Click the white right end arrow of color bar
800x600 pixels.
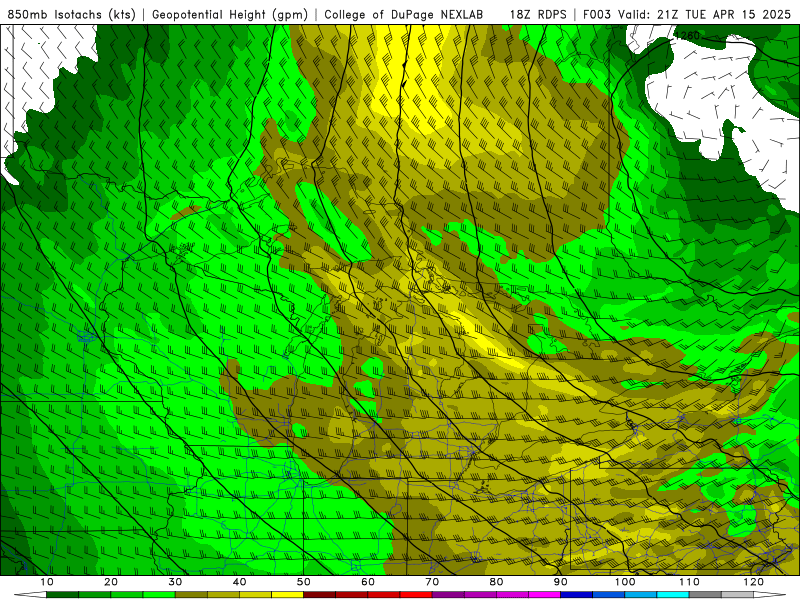[x=770, y=595]
